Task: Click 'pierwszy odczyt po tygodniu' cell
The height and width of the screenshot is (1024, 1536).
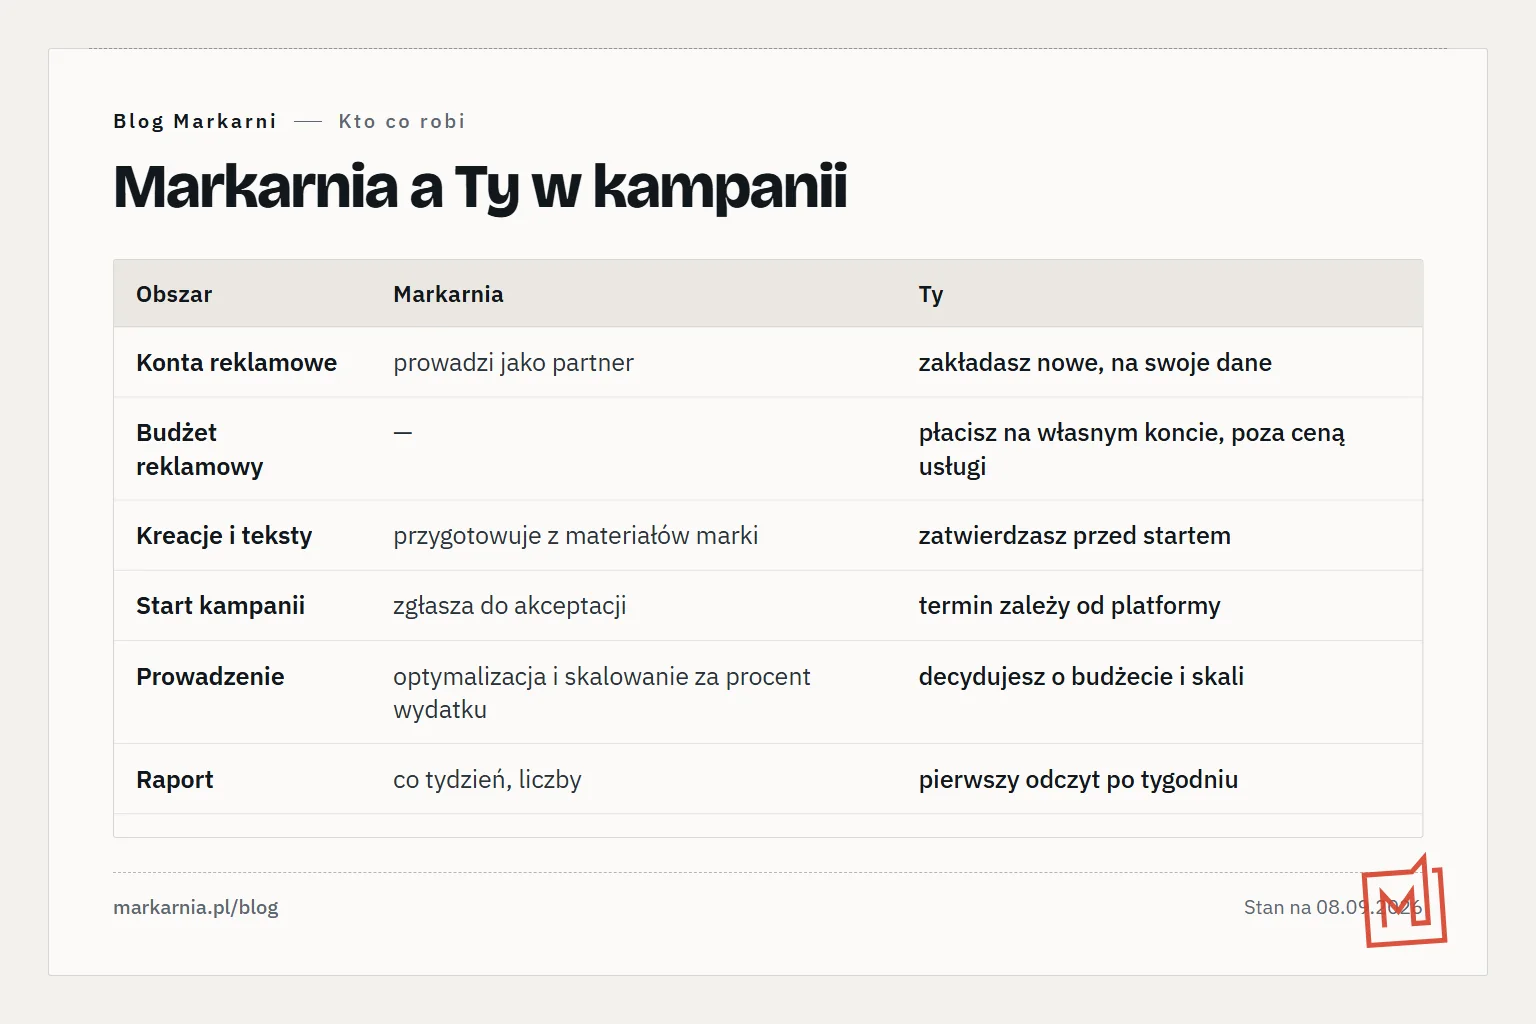Action: pyautogui.click(x=1078, y=779)
